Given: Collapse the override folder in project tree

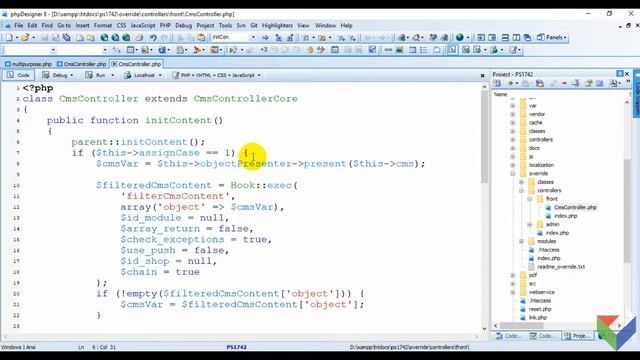Looking at the screenshot, I should point(513,173).
